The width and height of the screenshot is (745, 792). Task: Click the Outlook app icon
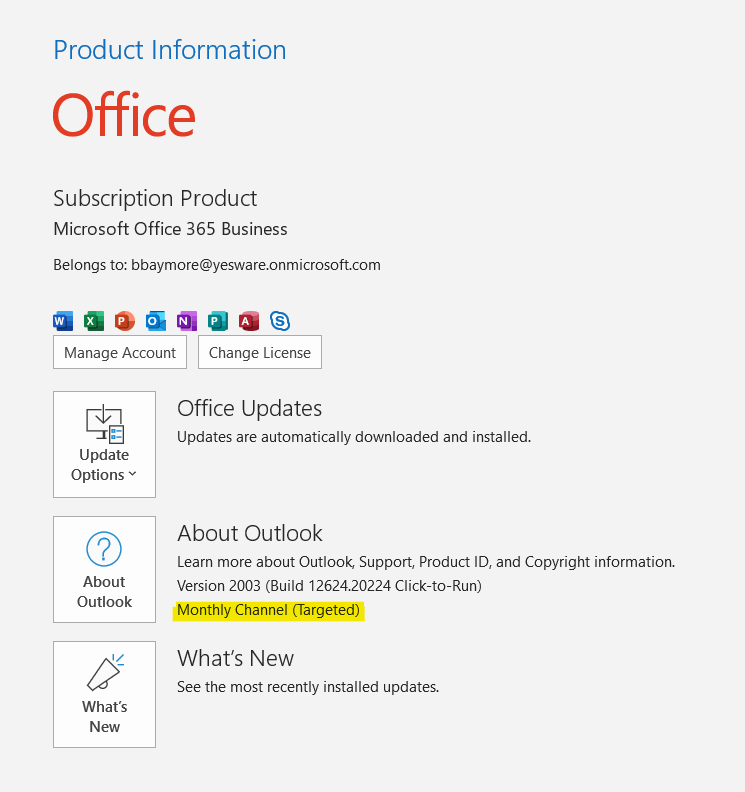pyautogui.click(x=156, y=321)
